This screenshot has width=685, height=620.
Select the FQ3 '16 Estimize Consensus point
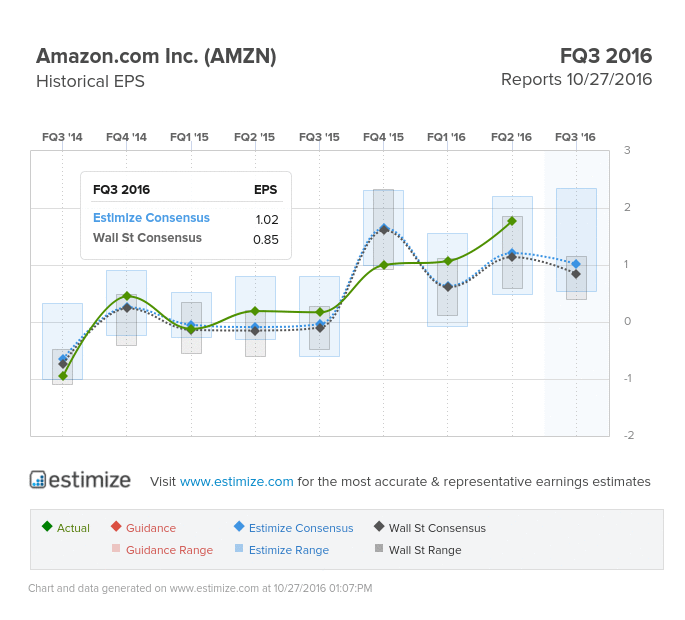tap(576, 264)
